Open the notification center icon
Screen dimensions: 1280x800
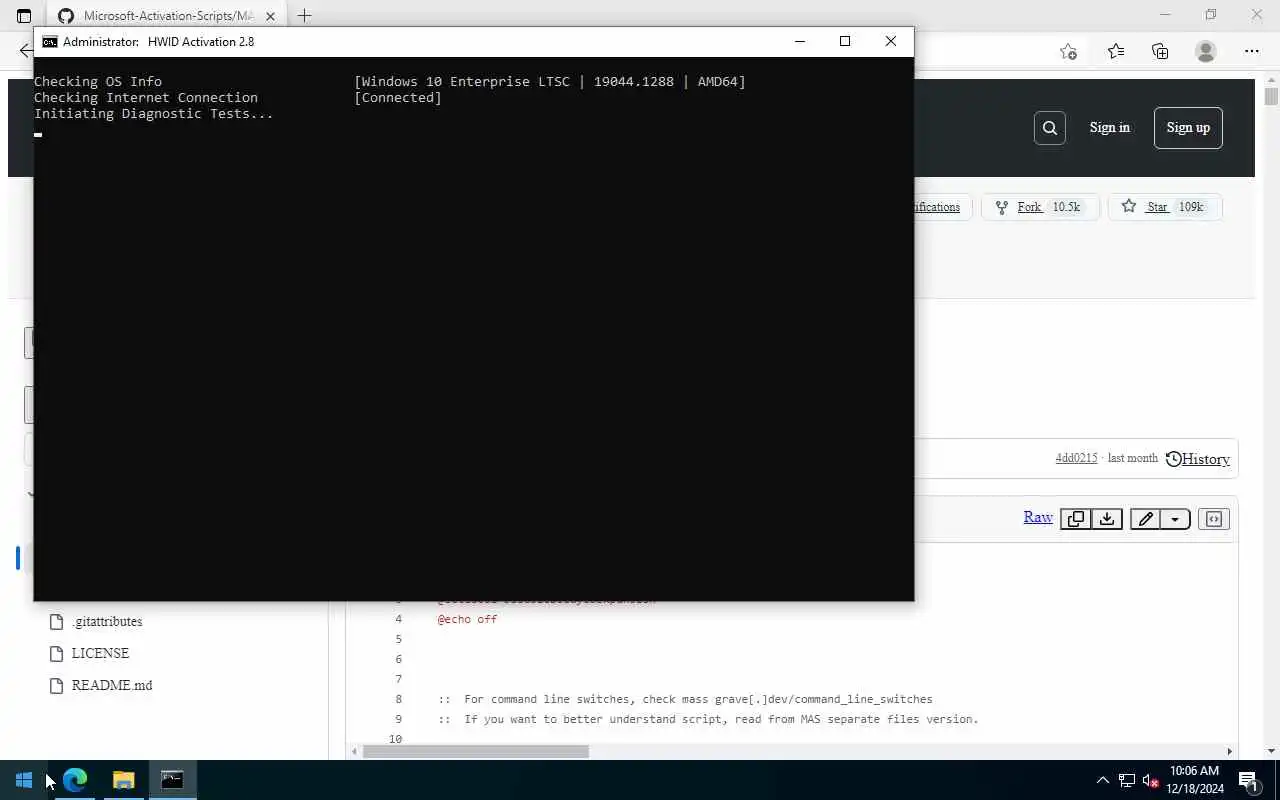point(1248,780)
